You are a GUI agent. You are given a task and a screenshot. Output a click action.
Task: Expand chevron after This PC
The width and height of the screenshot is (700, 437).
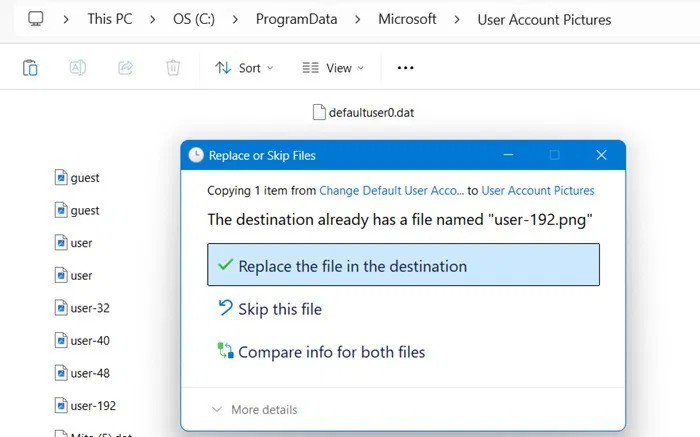click(153, 20)
